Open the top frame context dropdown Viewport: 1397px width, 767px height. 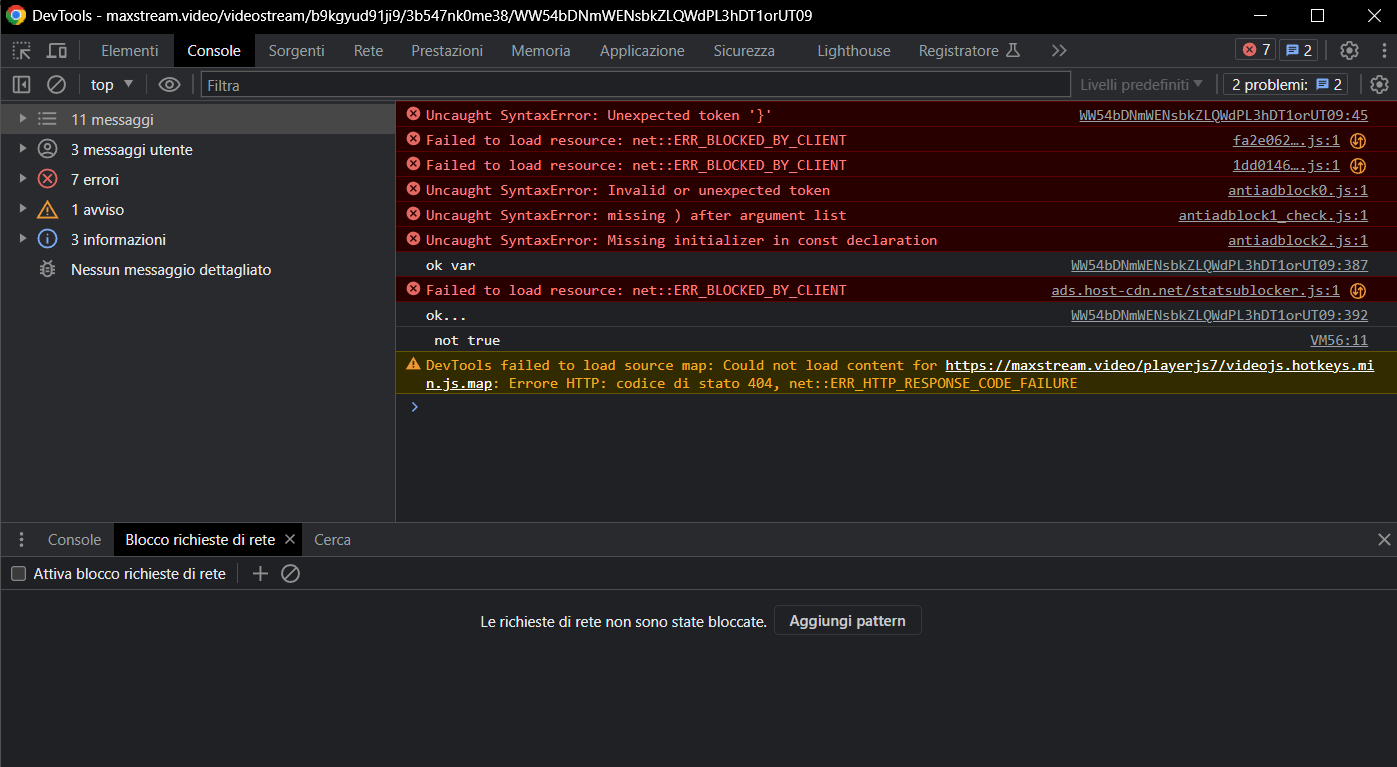click(x=111, y=85)
